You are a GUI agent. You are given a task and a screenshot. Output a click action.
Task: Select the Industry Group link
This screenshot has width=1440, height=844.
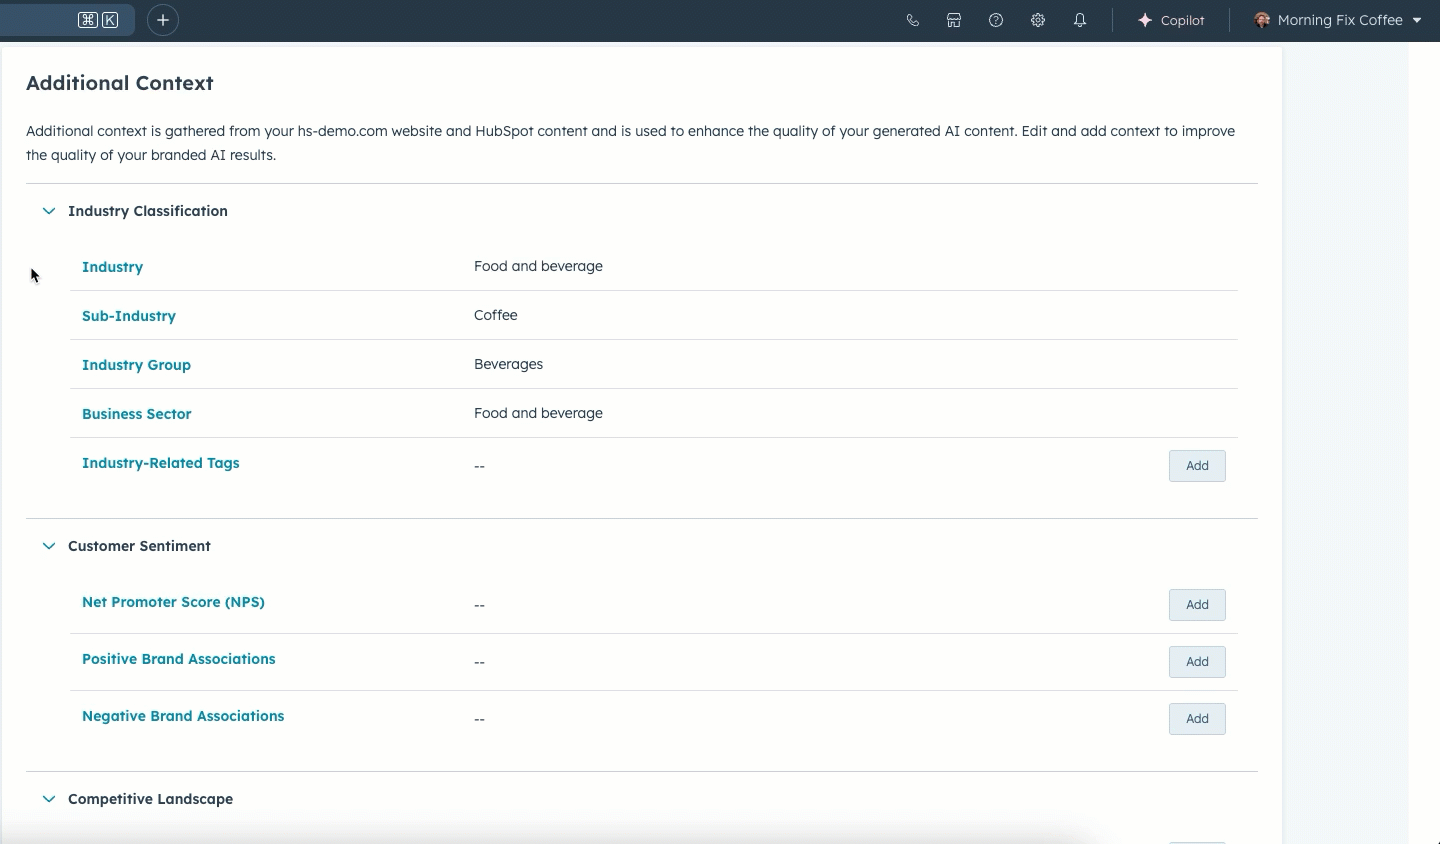tap(136, 365)
